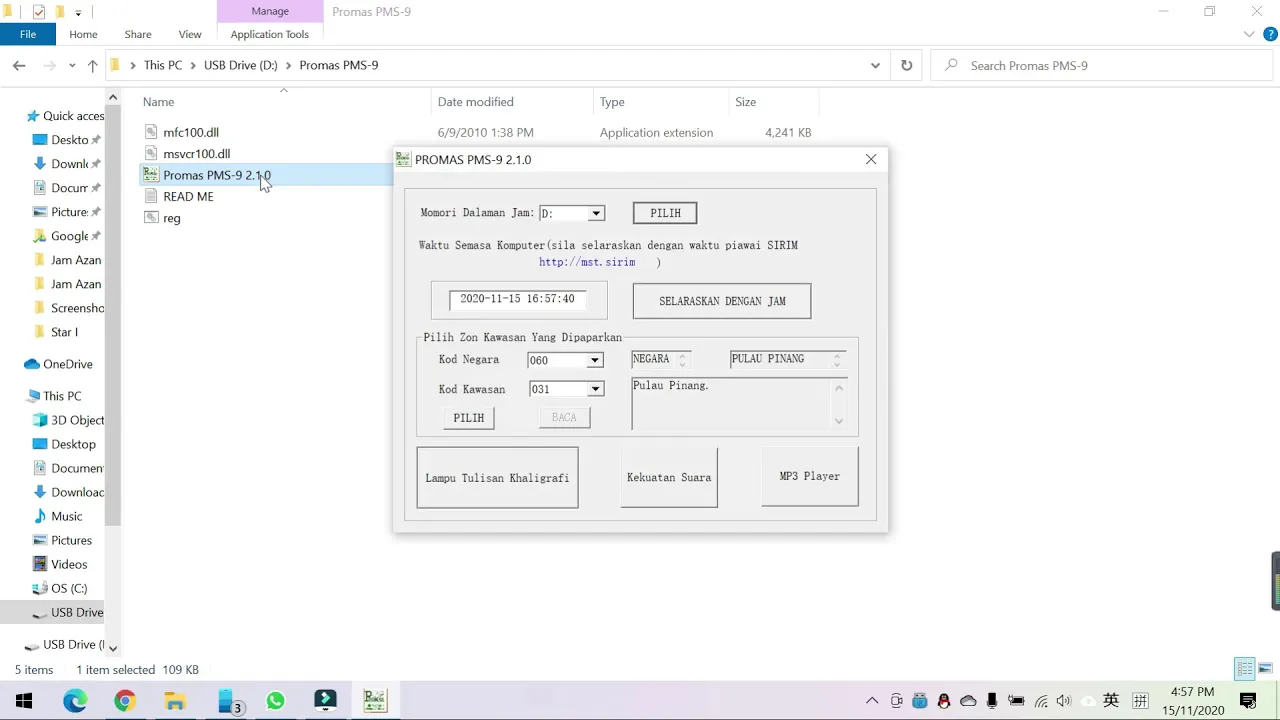
Task: Select the Manage contextual tab
Action: [270, 11]
